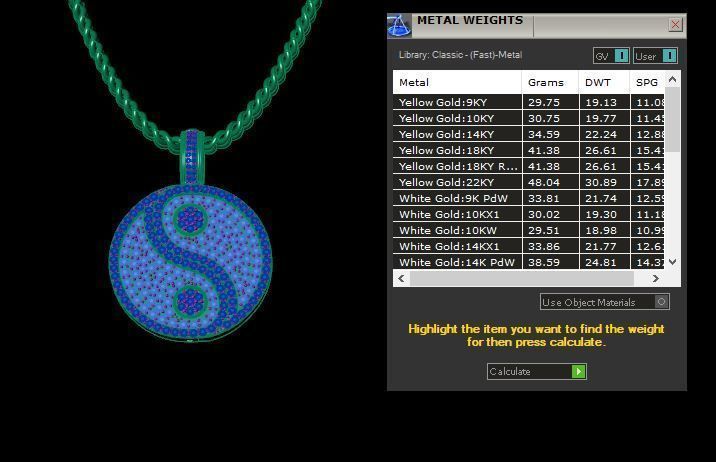
Task: Select the Yellow Gold:10KY row
Action: [529, 118]
